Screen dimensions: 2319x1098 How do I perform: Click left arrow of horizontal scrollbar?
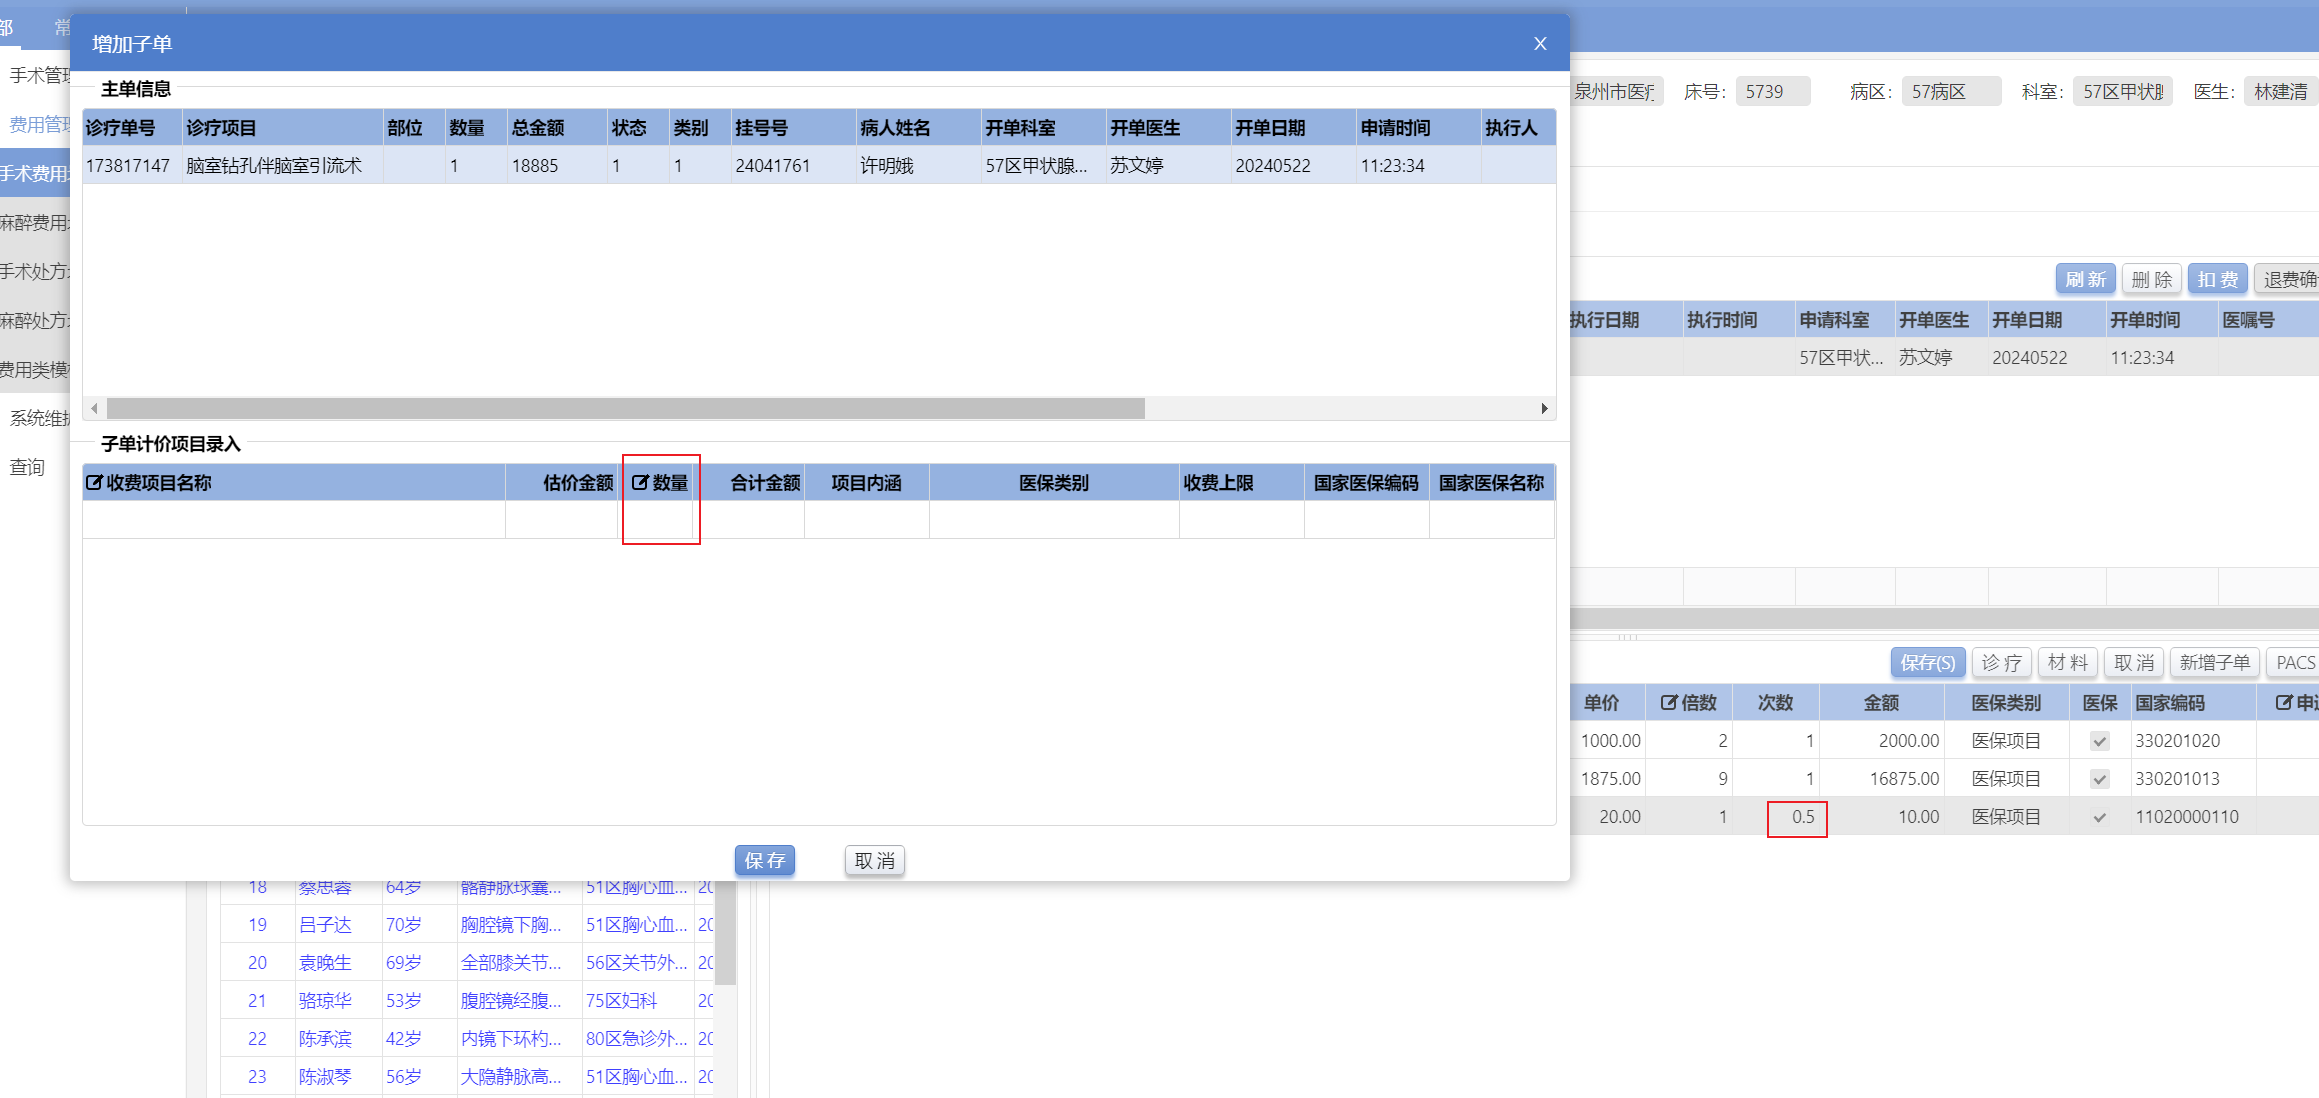pyautogui.click(x=94, y=408)
